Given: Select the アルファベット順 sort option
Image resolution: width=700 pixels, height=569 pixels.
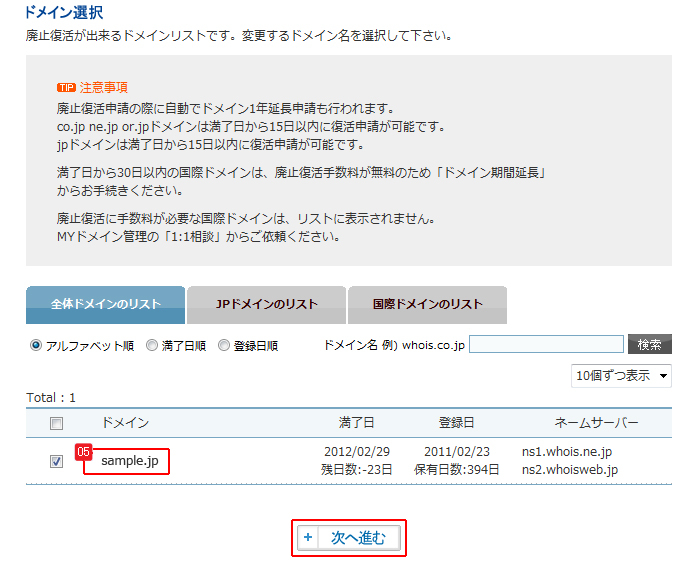Looking at the screenshot, I should click(37, 346).
